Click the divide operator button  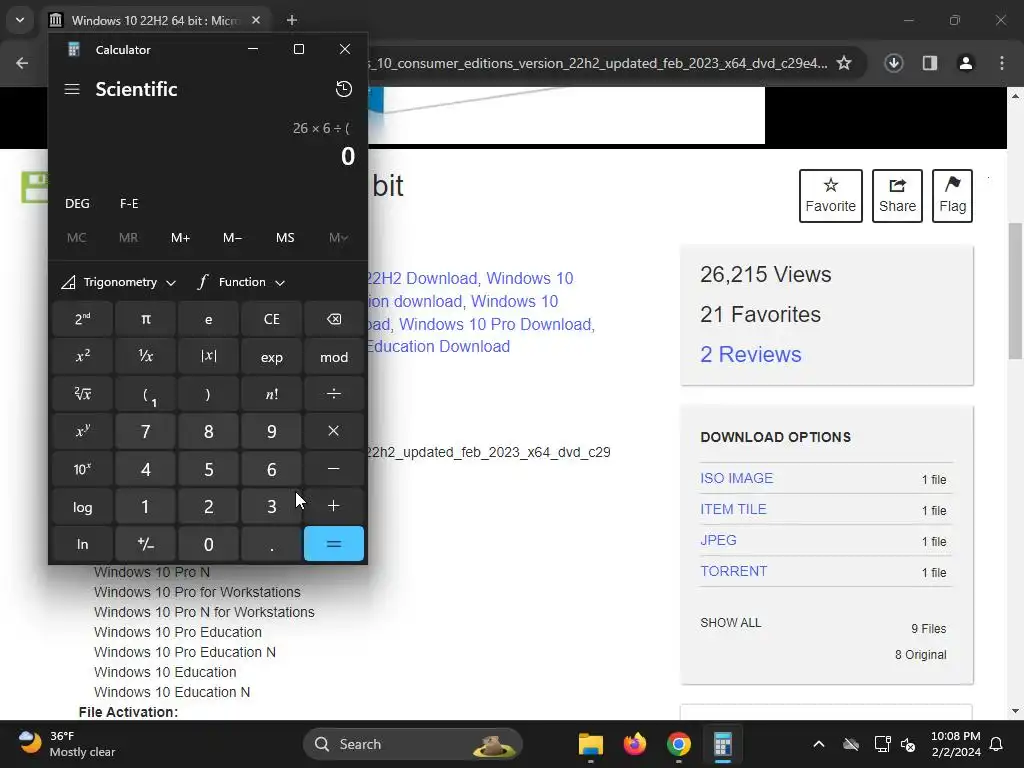334,394
